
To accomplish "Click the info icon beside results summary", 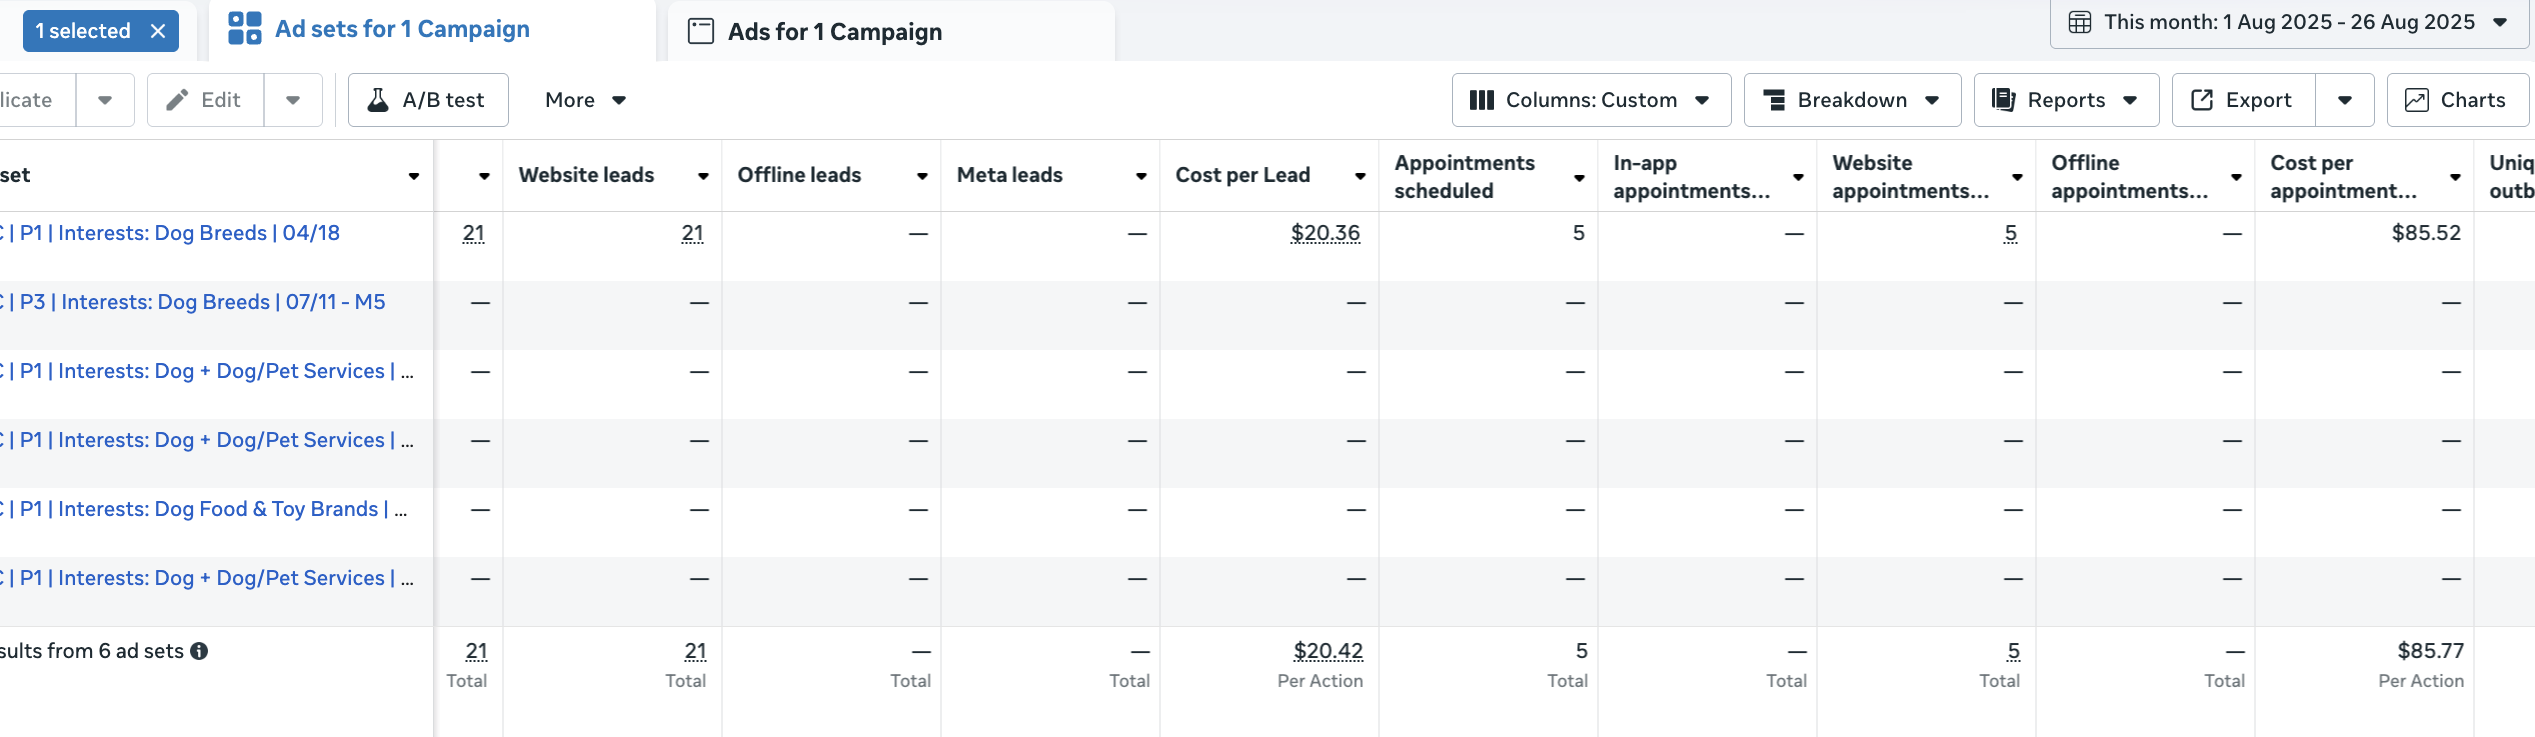I will tap(199, 651).
